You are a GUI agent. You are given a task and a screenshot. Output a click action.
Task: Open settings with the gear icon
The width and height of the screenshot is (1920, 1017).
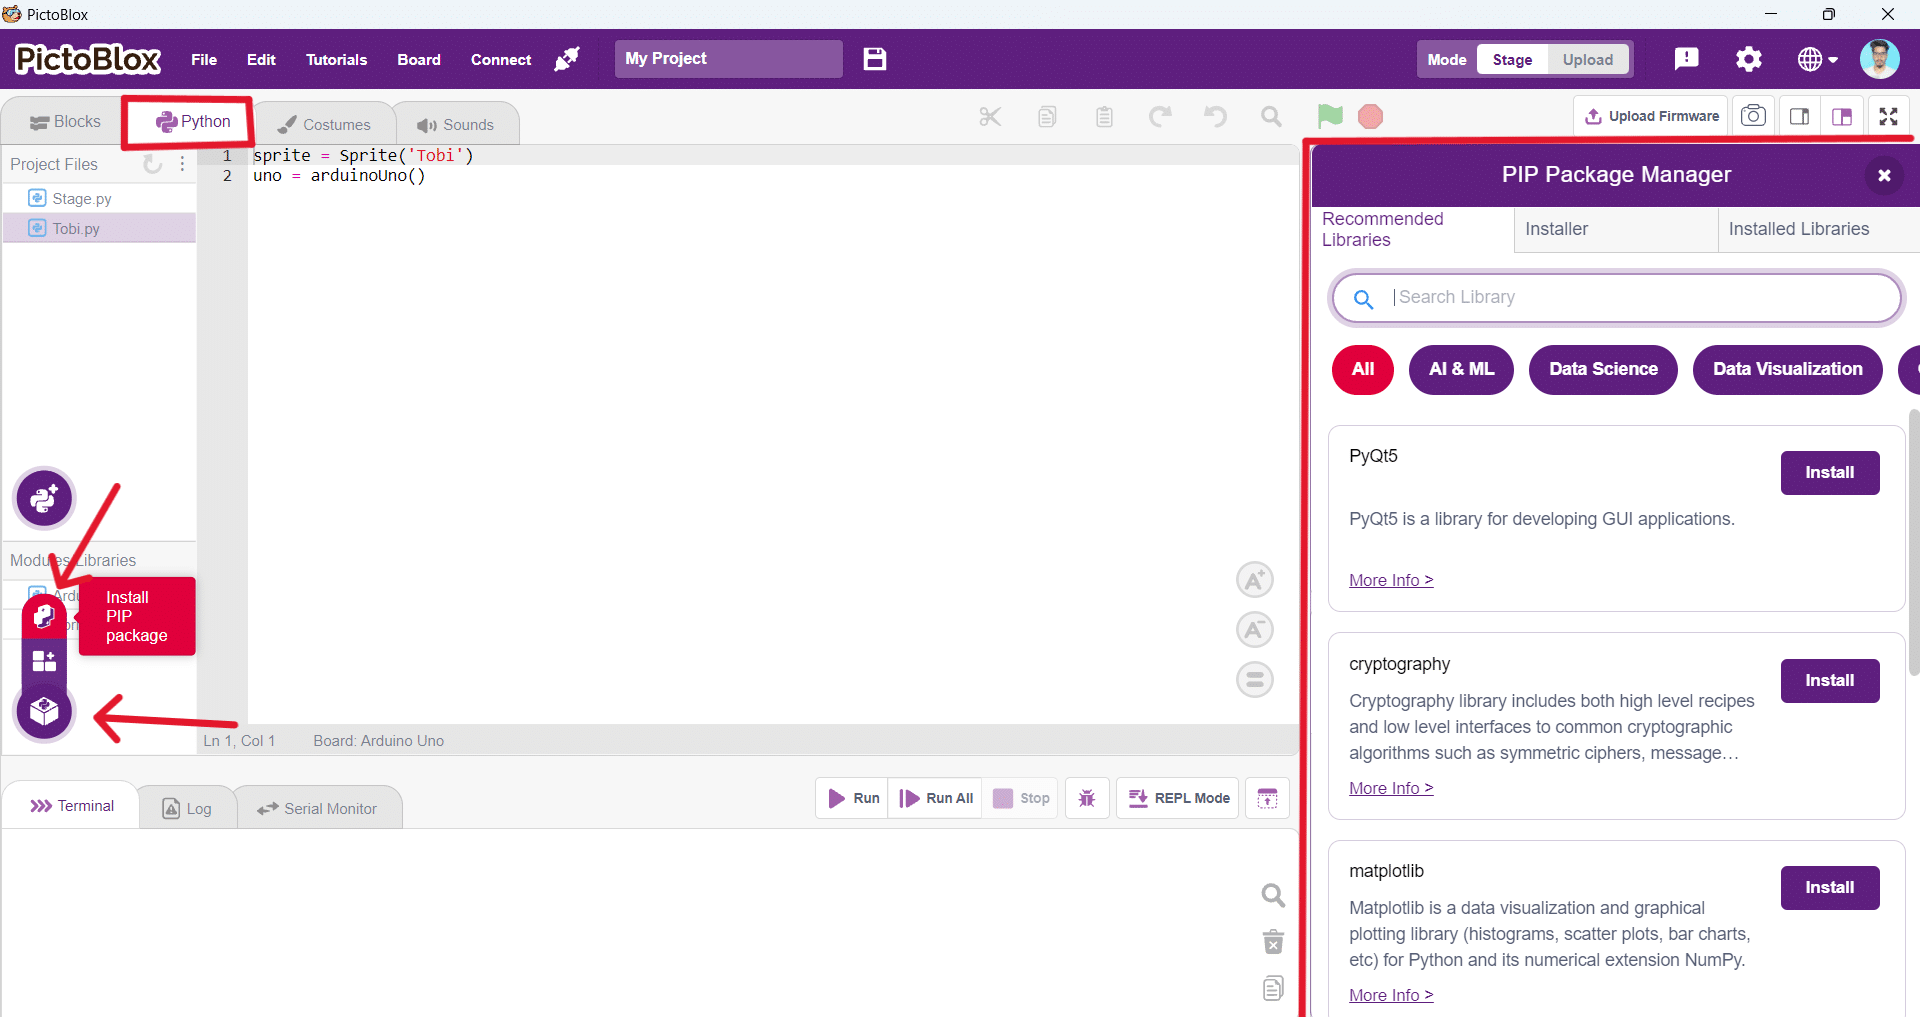[x=1748, y=59]
